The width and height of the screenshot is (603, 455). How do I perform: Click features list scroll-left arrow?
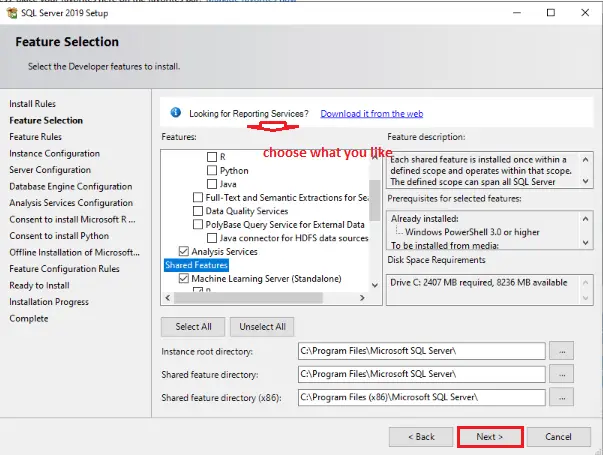(x=168, y=298)
